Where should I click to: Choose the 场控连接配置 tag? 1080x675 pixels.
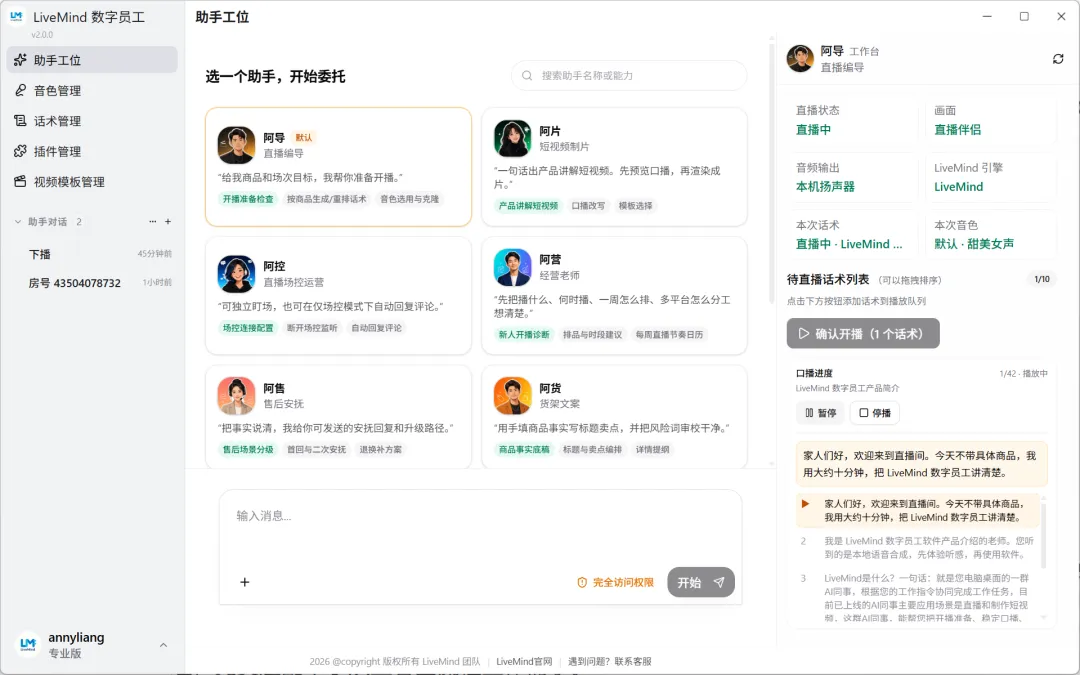pyautogui.click(x=248, y=328)
